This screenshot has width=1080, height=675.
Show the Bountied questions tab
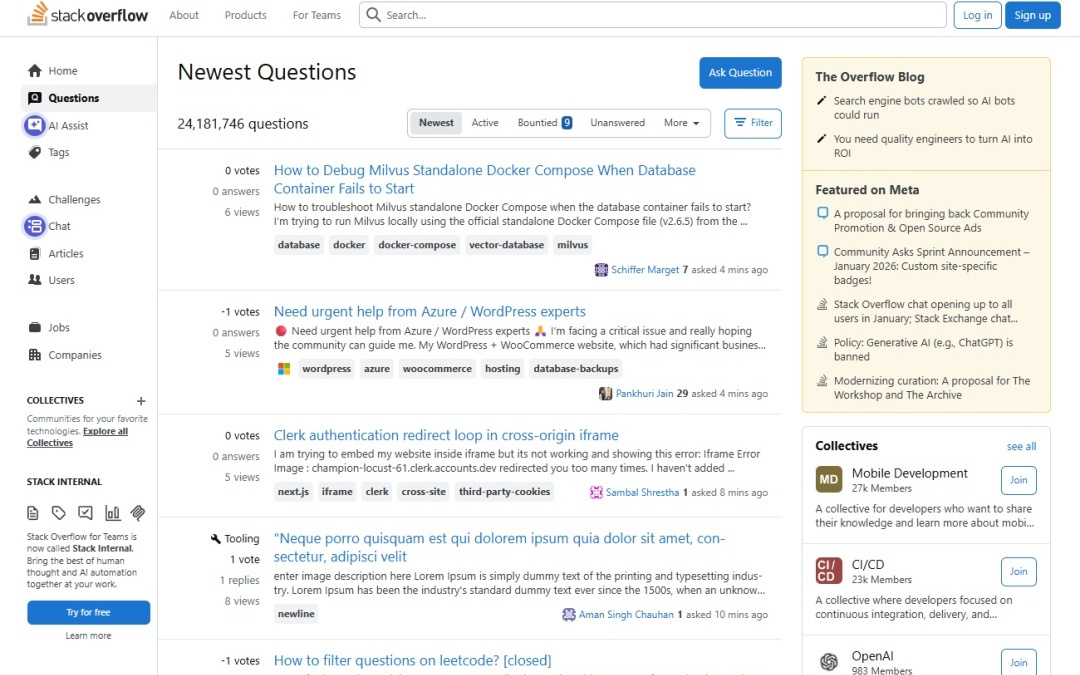click(x=544, y=123)
